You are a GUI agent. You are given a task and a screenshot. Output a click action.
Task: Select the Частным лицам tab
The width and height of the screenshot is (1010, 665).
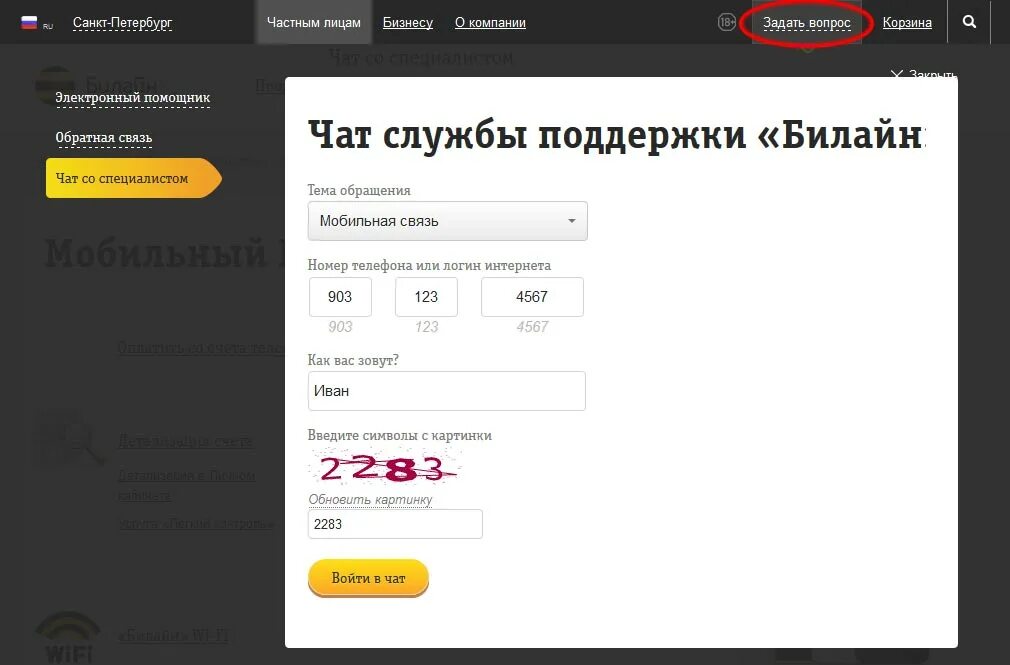(x=314, y=23)
